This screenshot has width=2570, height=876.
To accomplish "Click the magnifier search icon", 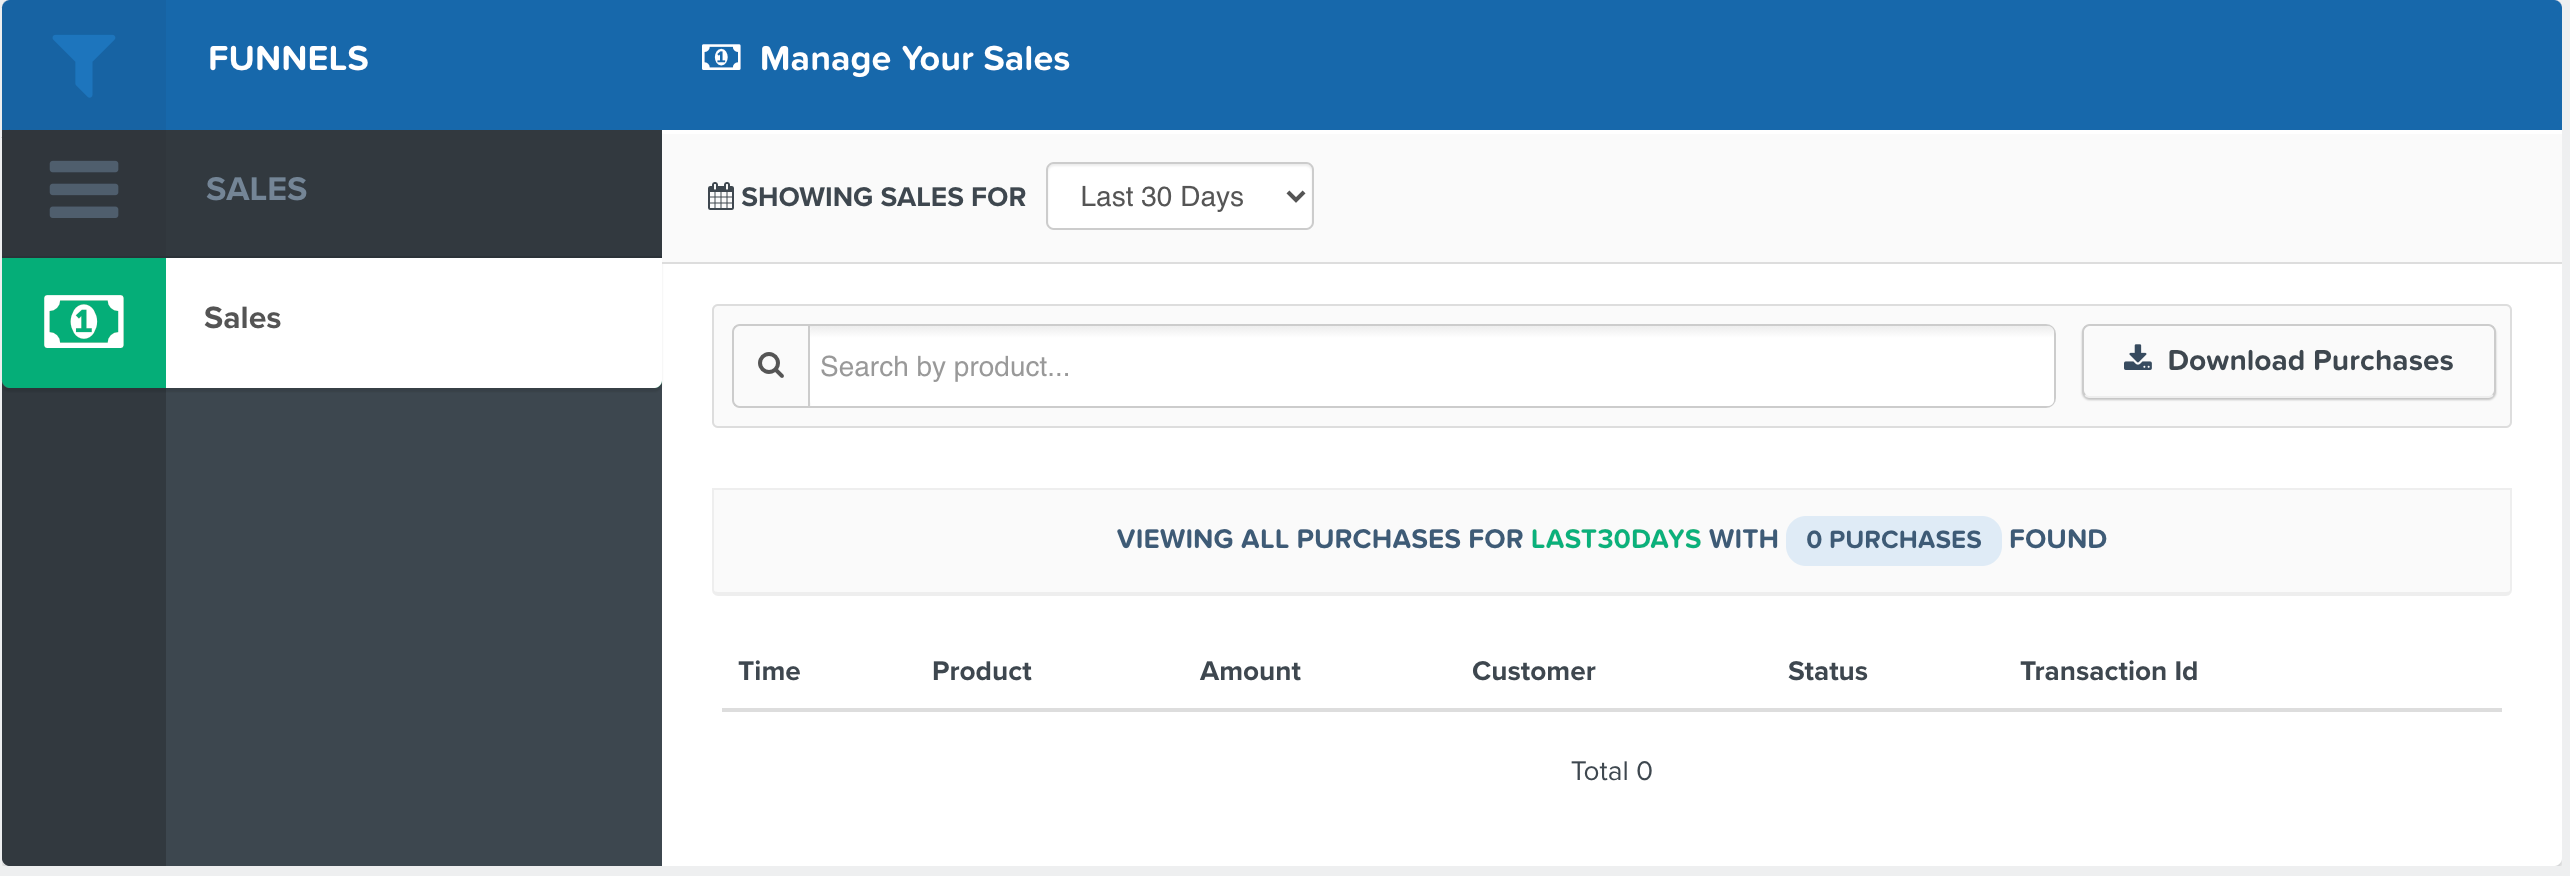I will pyautogui.click(x=771, y=366).
